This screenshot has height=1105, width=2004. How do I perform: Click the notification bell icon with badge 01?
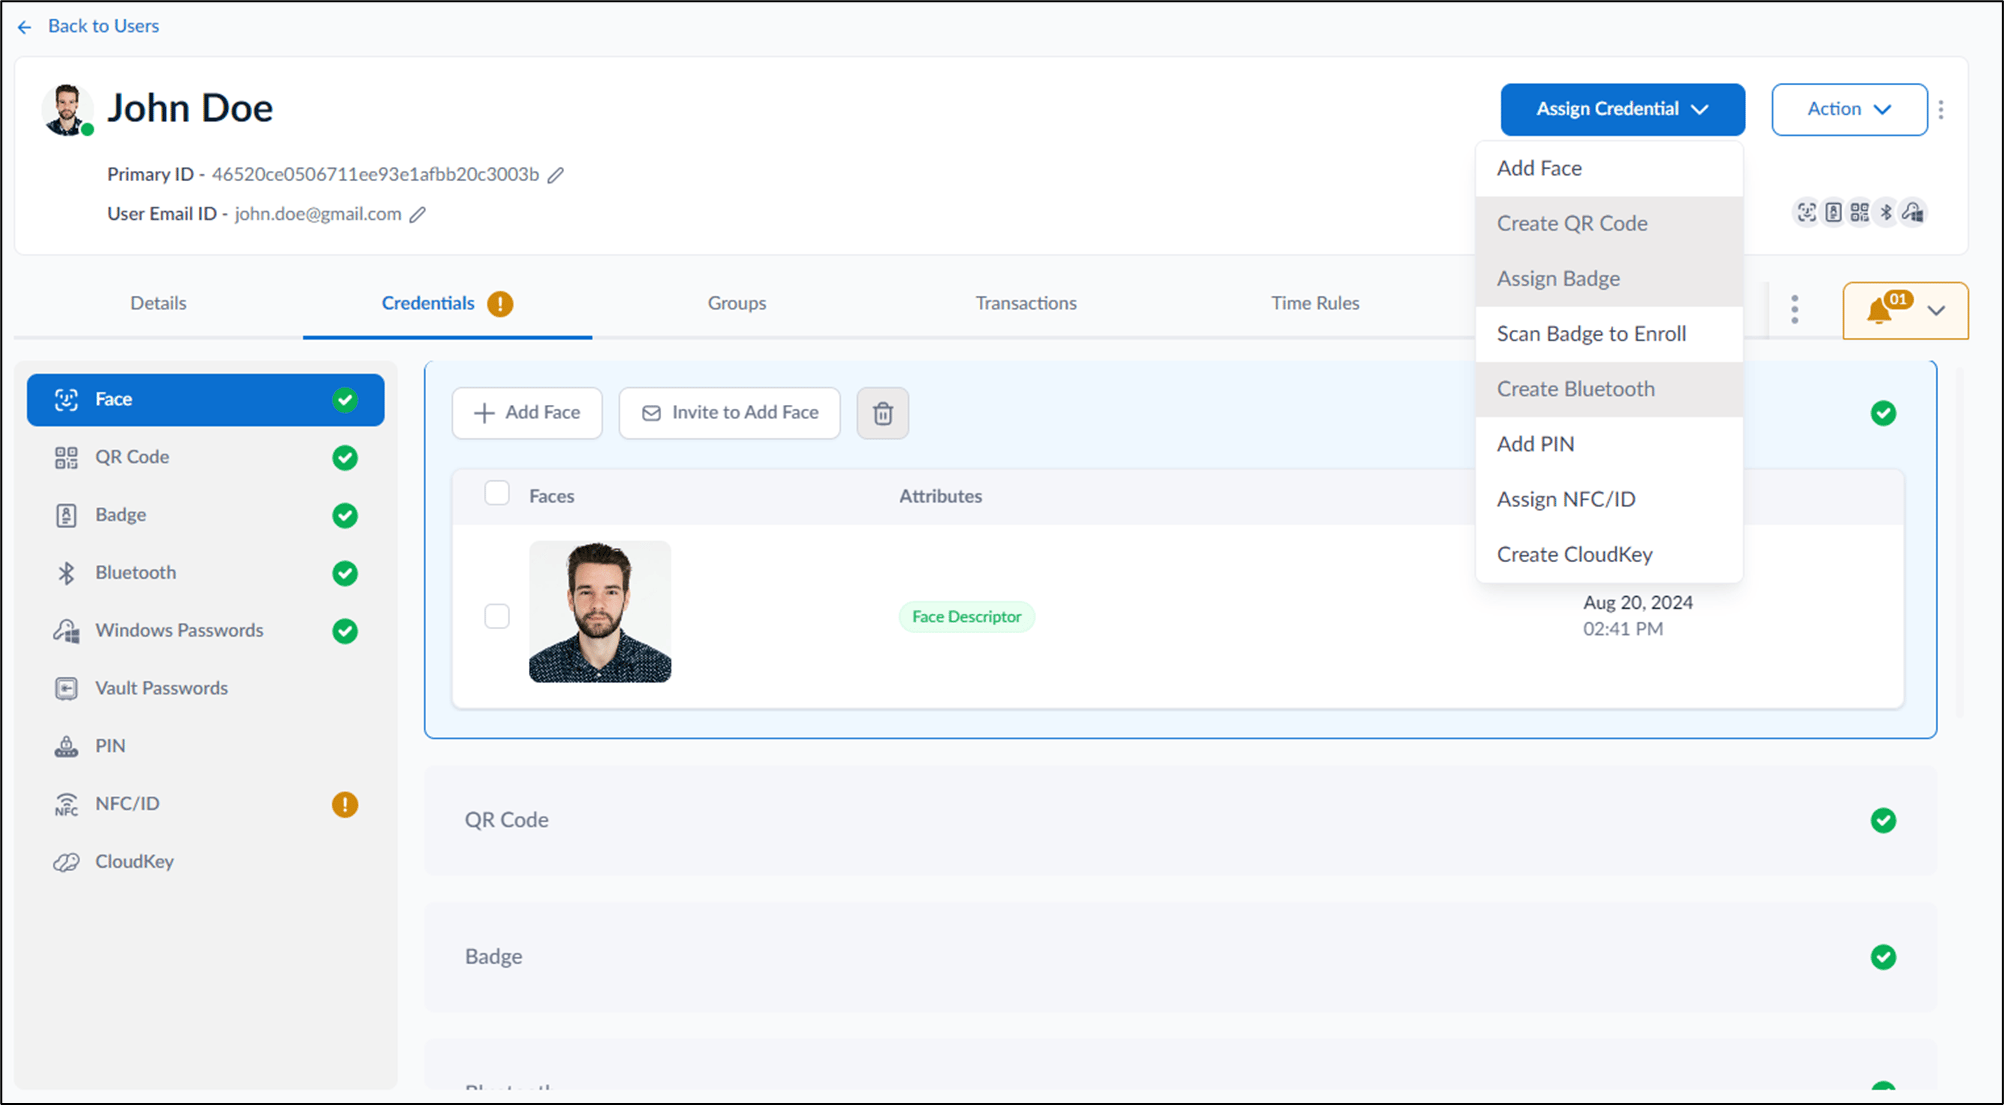(x=1880, y=311)
